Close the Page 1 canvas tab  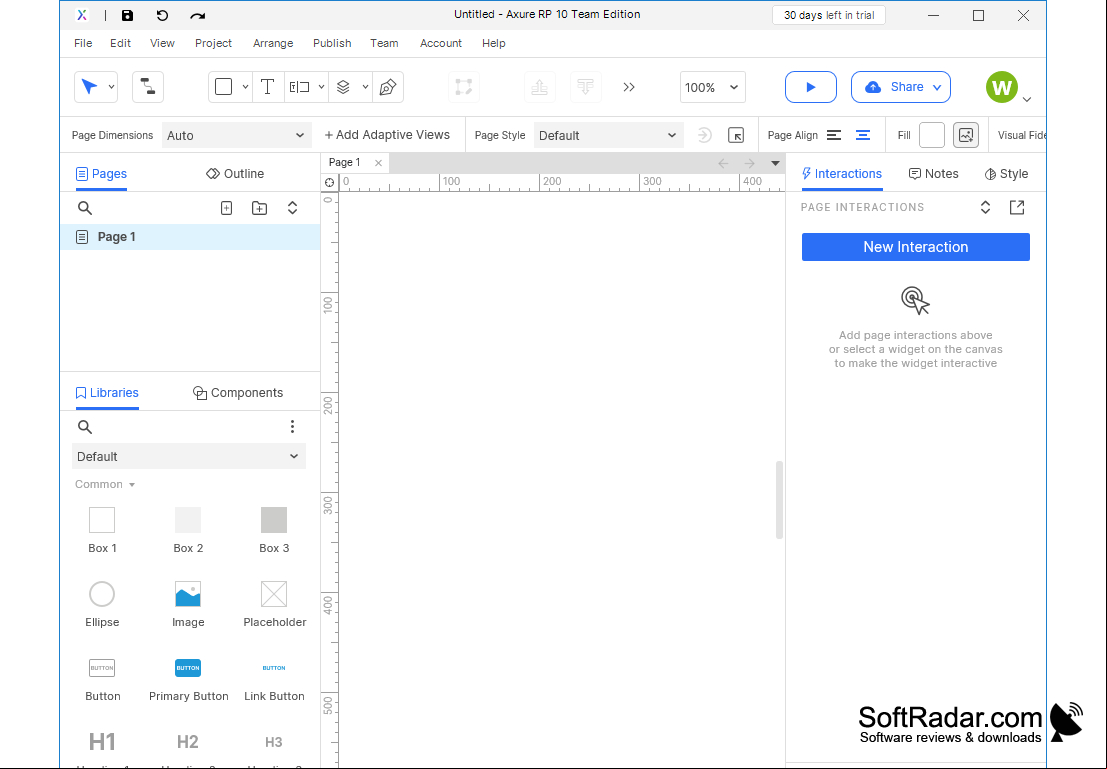(x=378, y=163)
